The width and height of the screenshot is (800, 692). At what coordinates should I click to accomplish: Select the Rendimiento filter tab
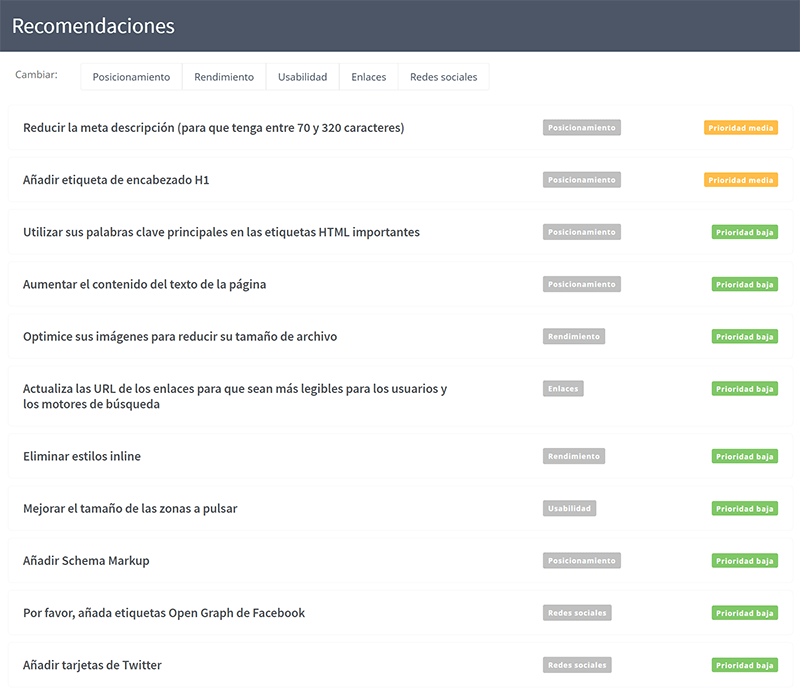[x=224, y=77]
